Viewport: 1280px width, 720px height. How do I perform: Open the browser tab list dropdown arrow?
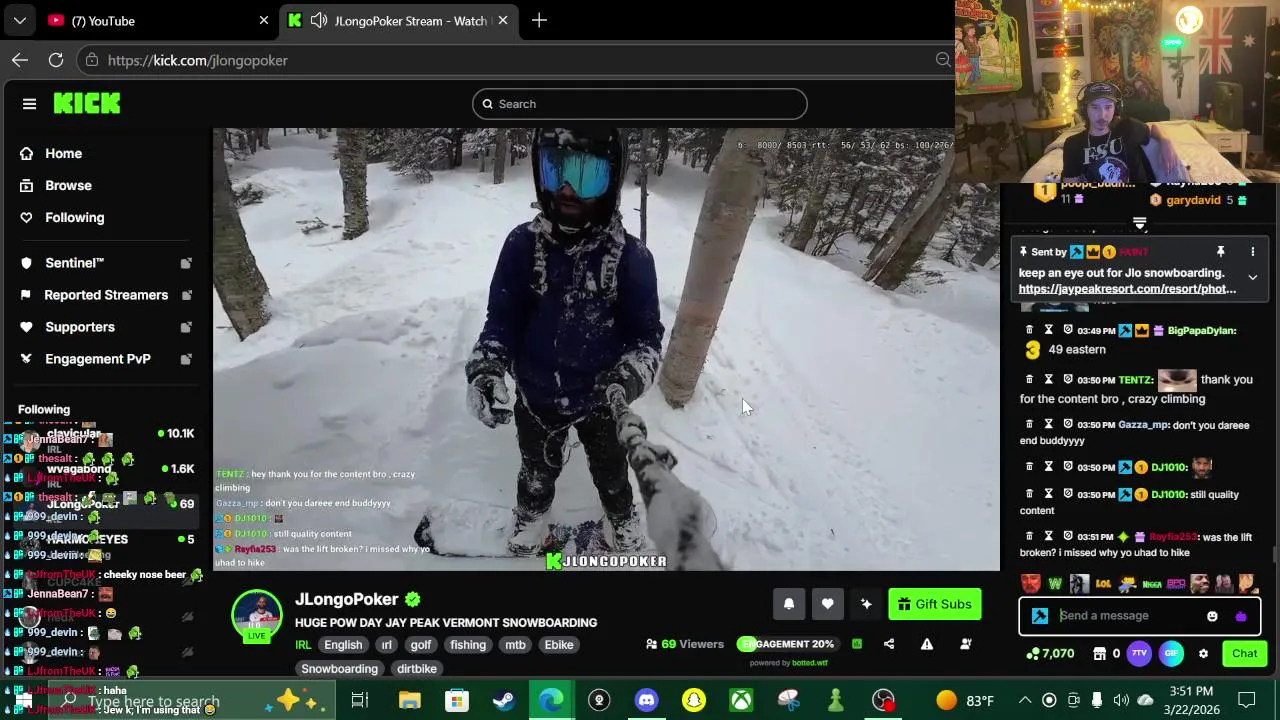19,21
